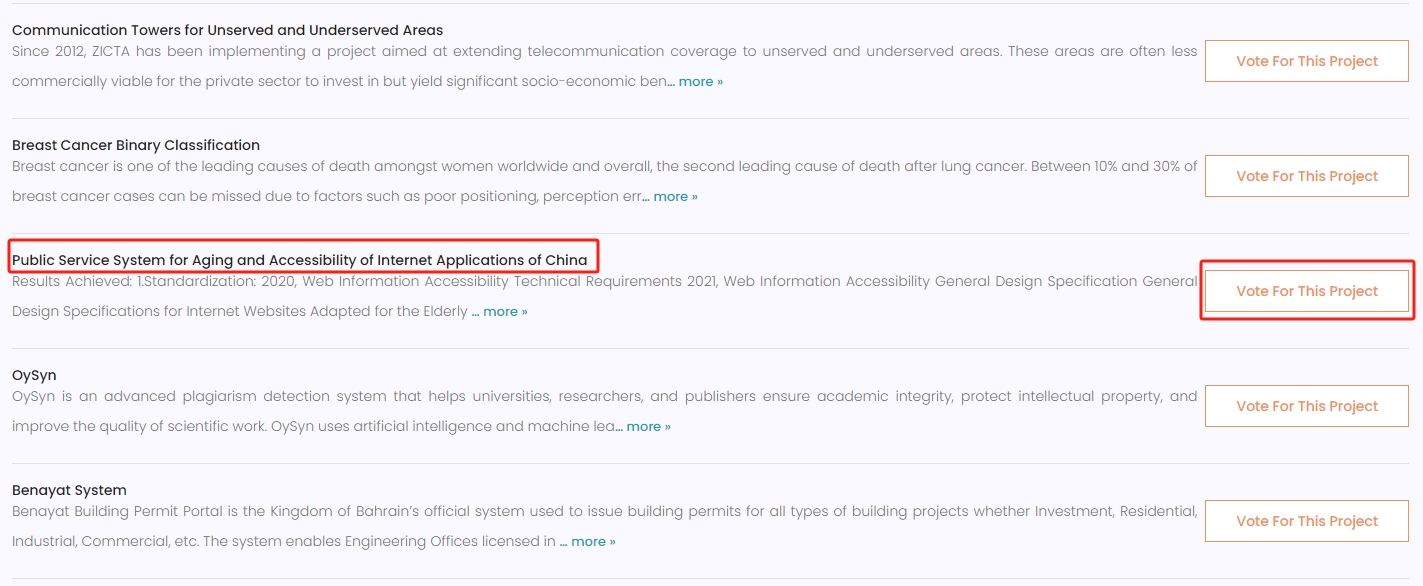Open the Communication Towers for Unserved Areas title

coord(228,30)
